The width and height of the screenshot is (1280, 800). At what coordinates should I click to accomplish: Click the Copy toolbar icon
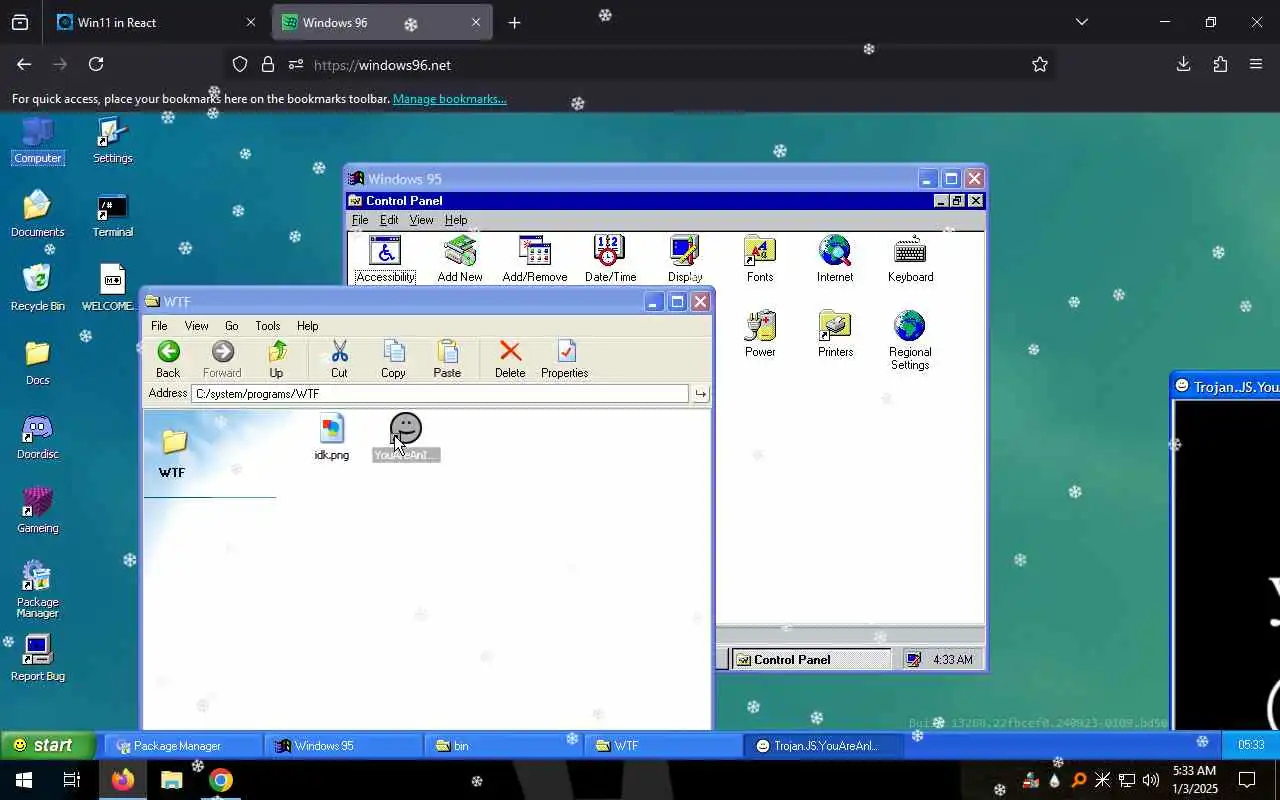point(393,359)
